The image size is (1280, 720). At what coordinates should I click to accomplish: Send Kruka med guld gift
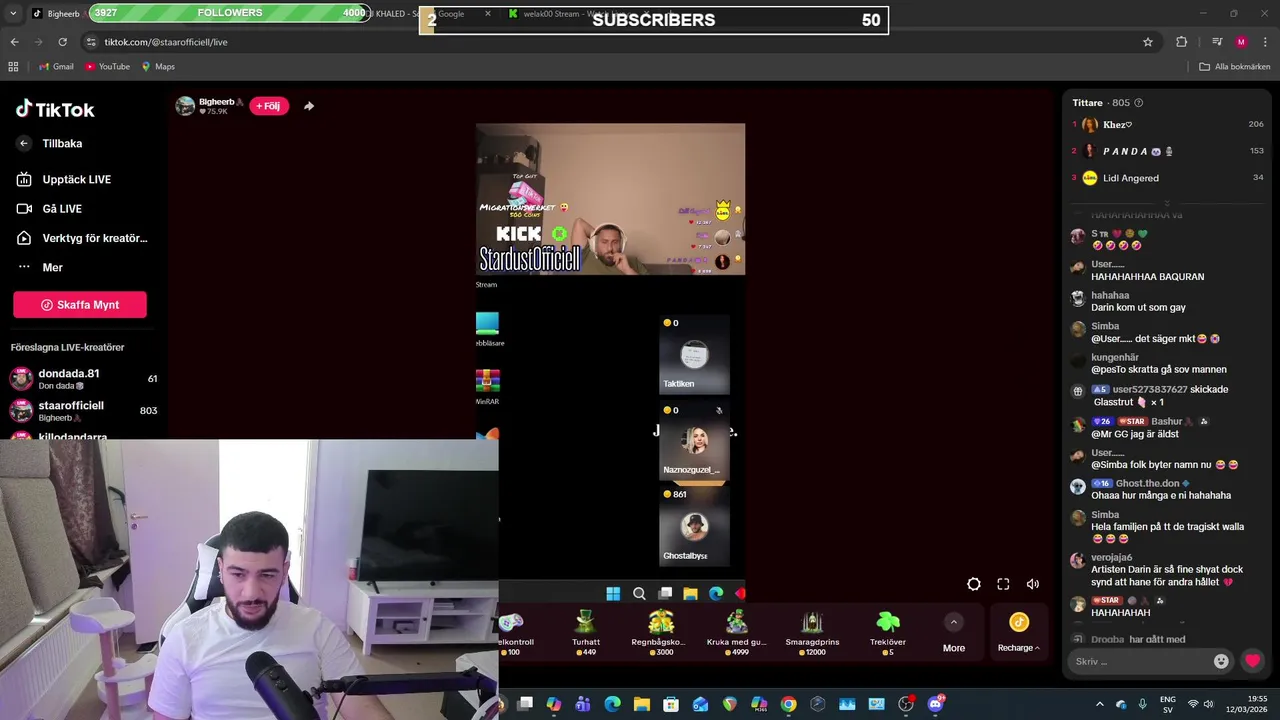736,633
